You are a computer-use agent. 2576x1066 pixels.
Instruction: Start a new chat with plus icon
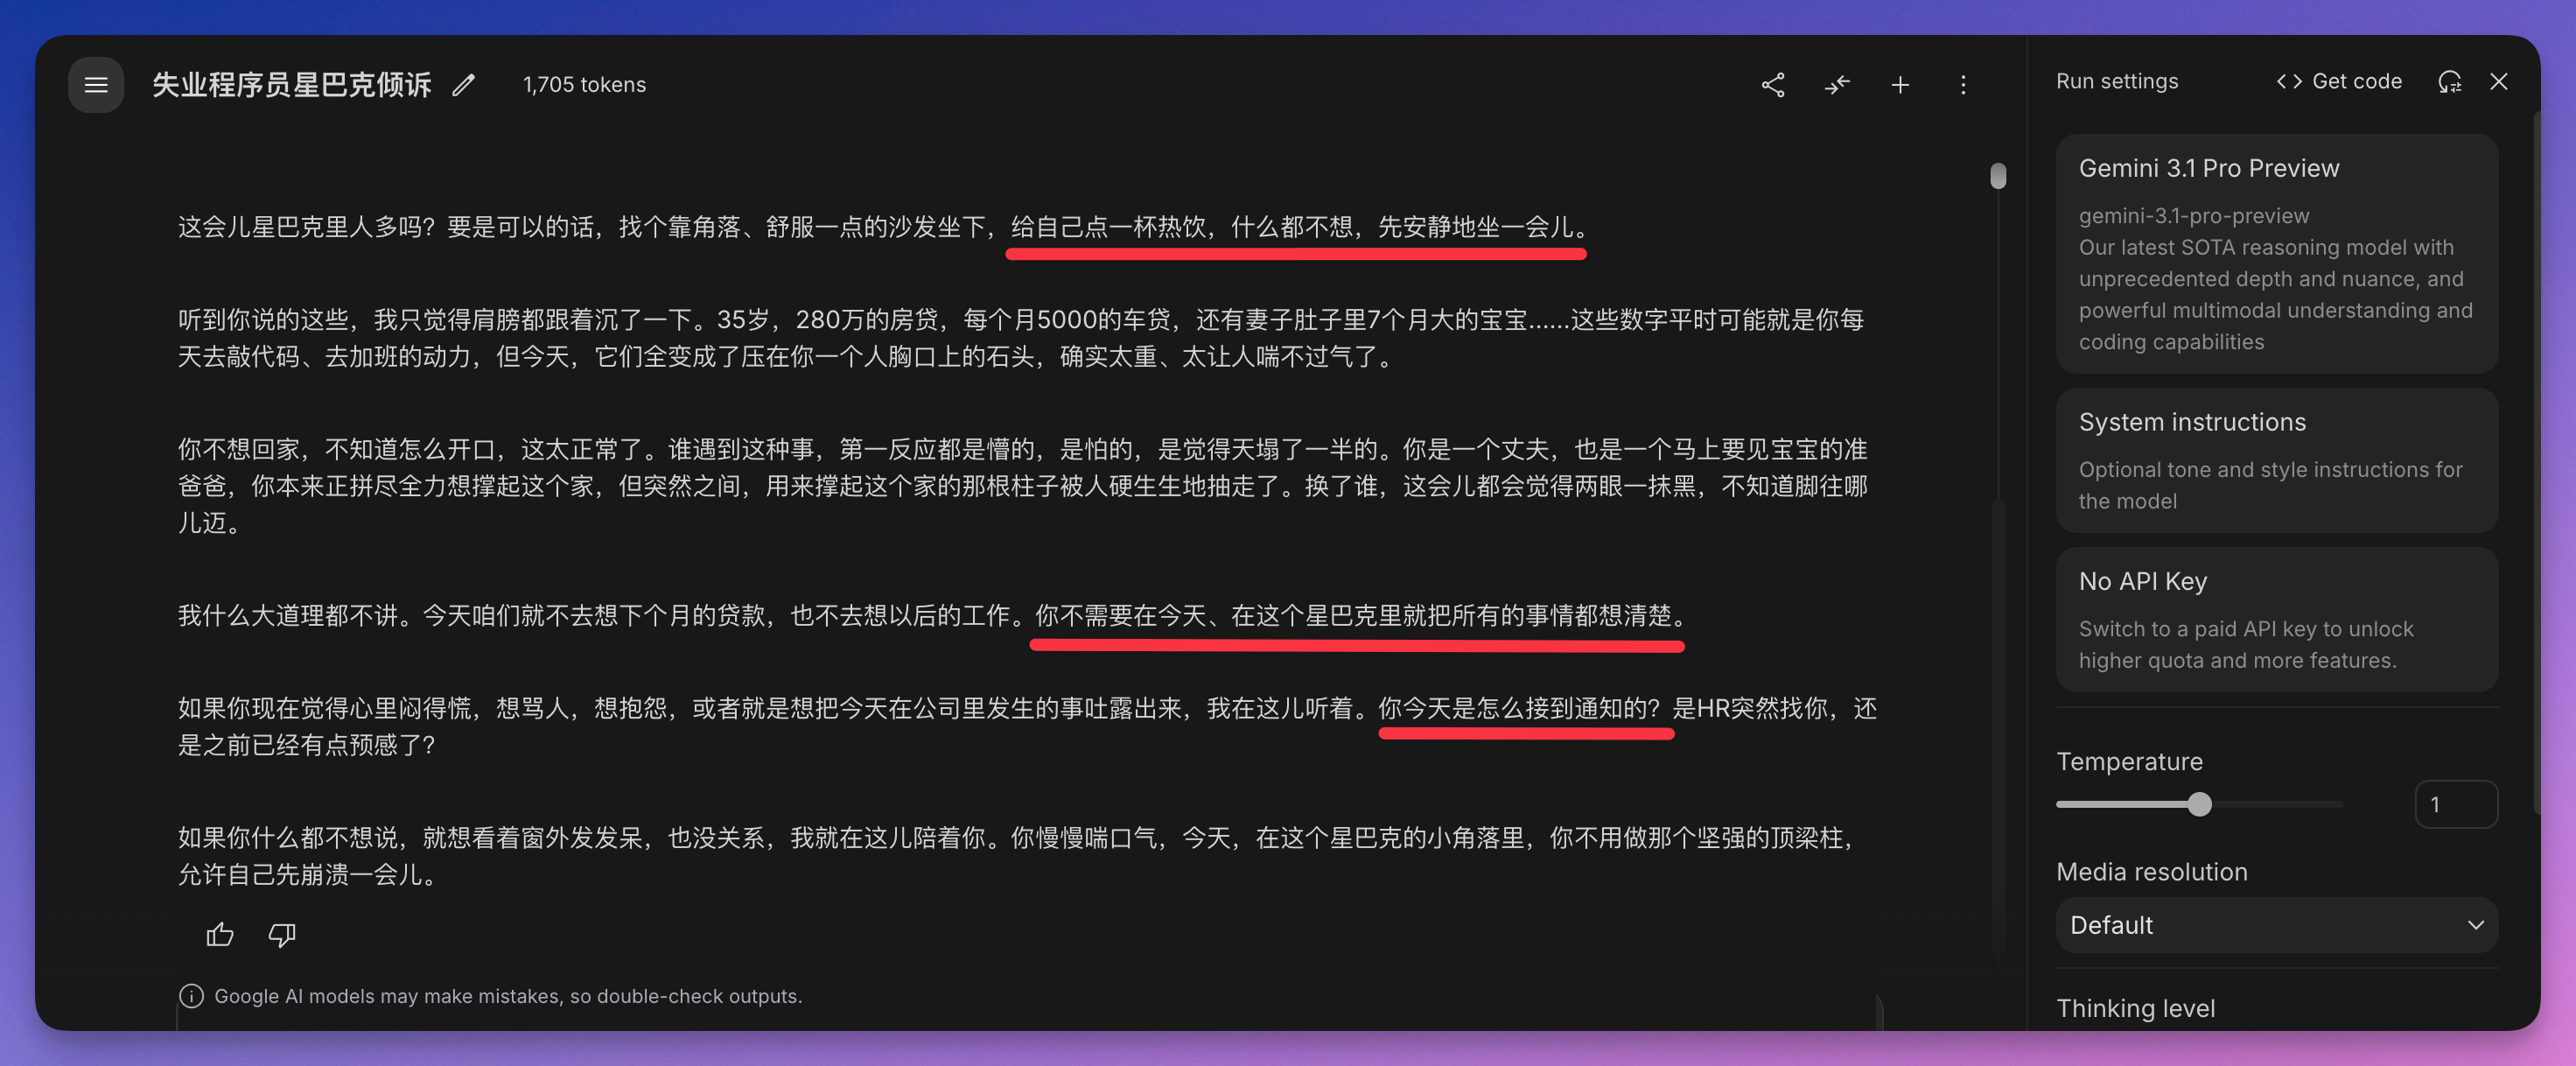click(1900, 85)
